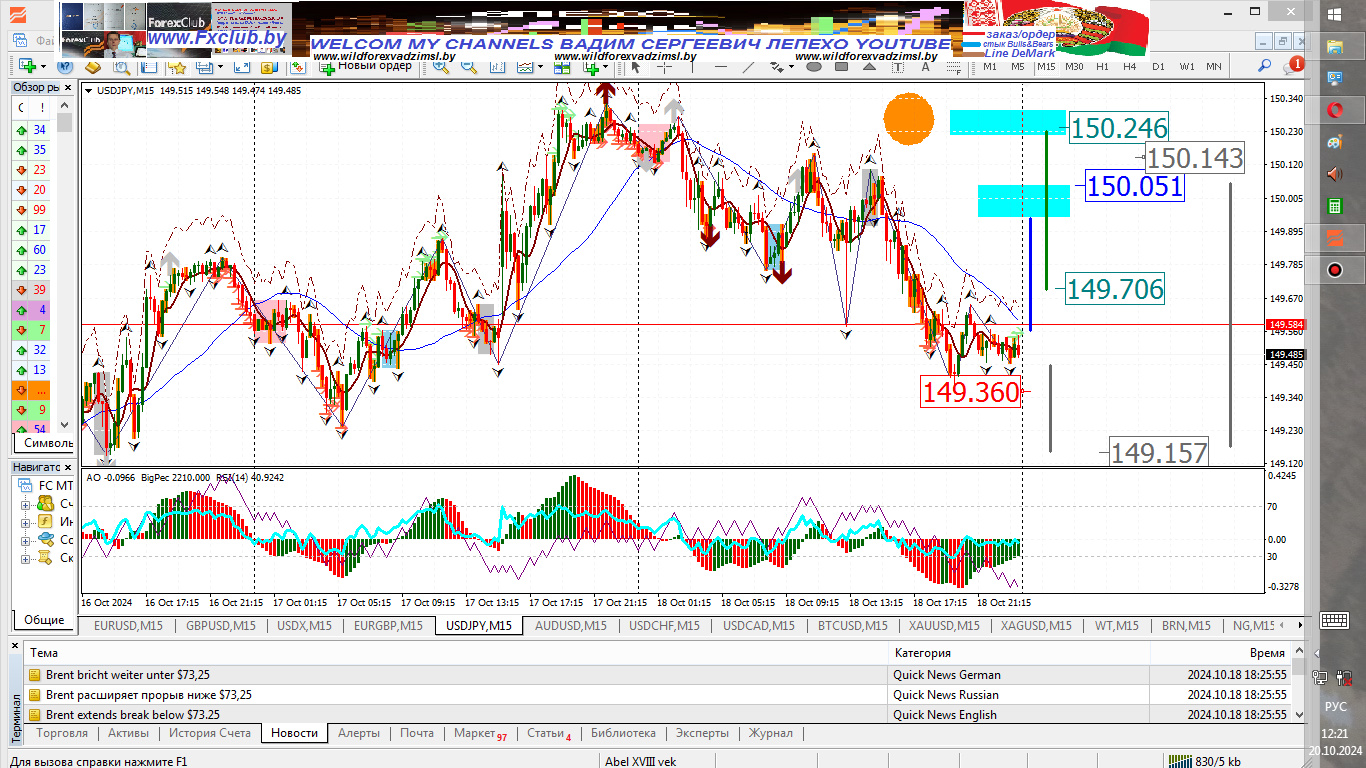Toggle full-screen arrows icon in toolbar

click(242, 67)
